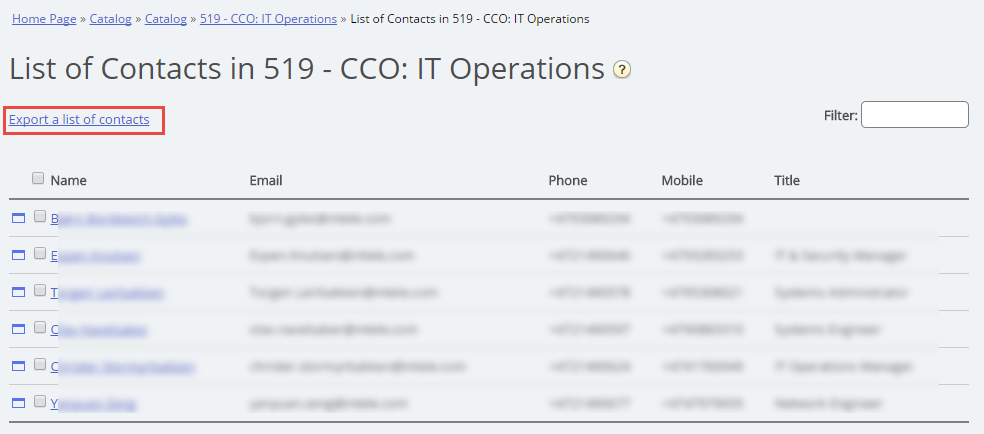Image resolution: width=984 pixels, height=434 pixels.
Task: Tick the checkbox in the last contact row
Action: [x=40, y=401]
